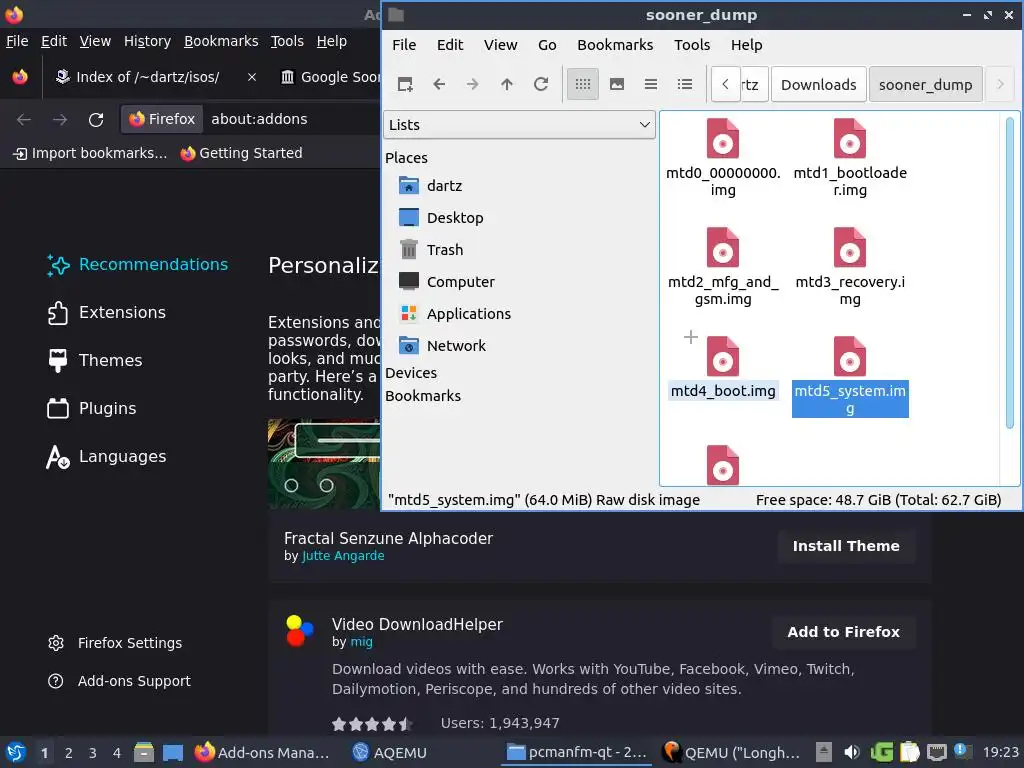Reload the sooner_dump folder view
This screenshot has width=1024, height=768.
click(541, 84)
